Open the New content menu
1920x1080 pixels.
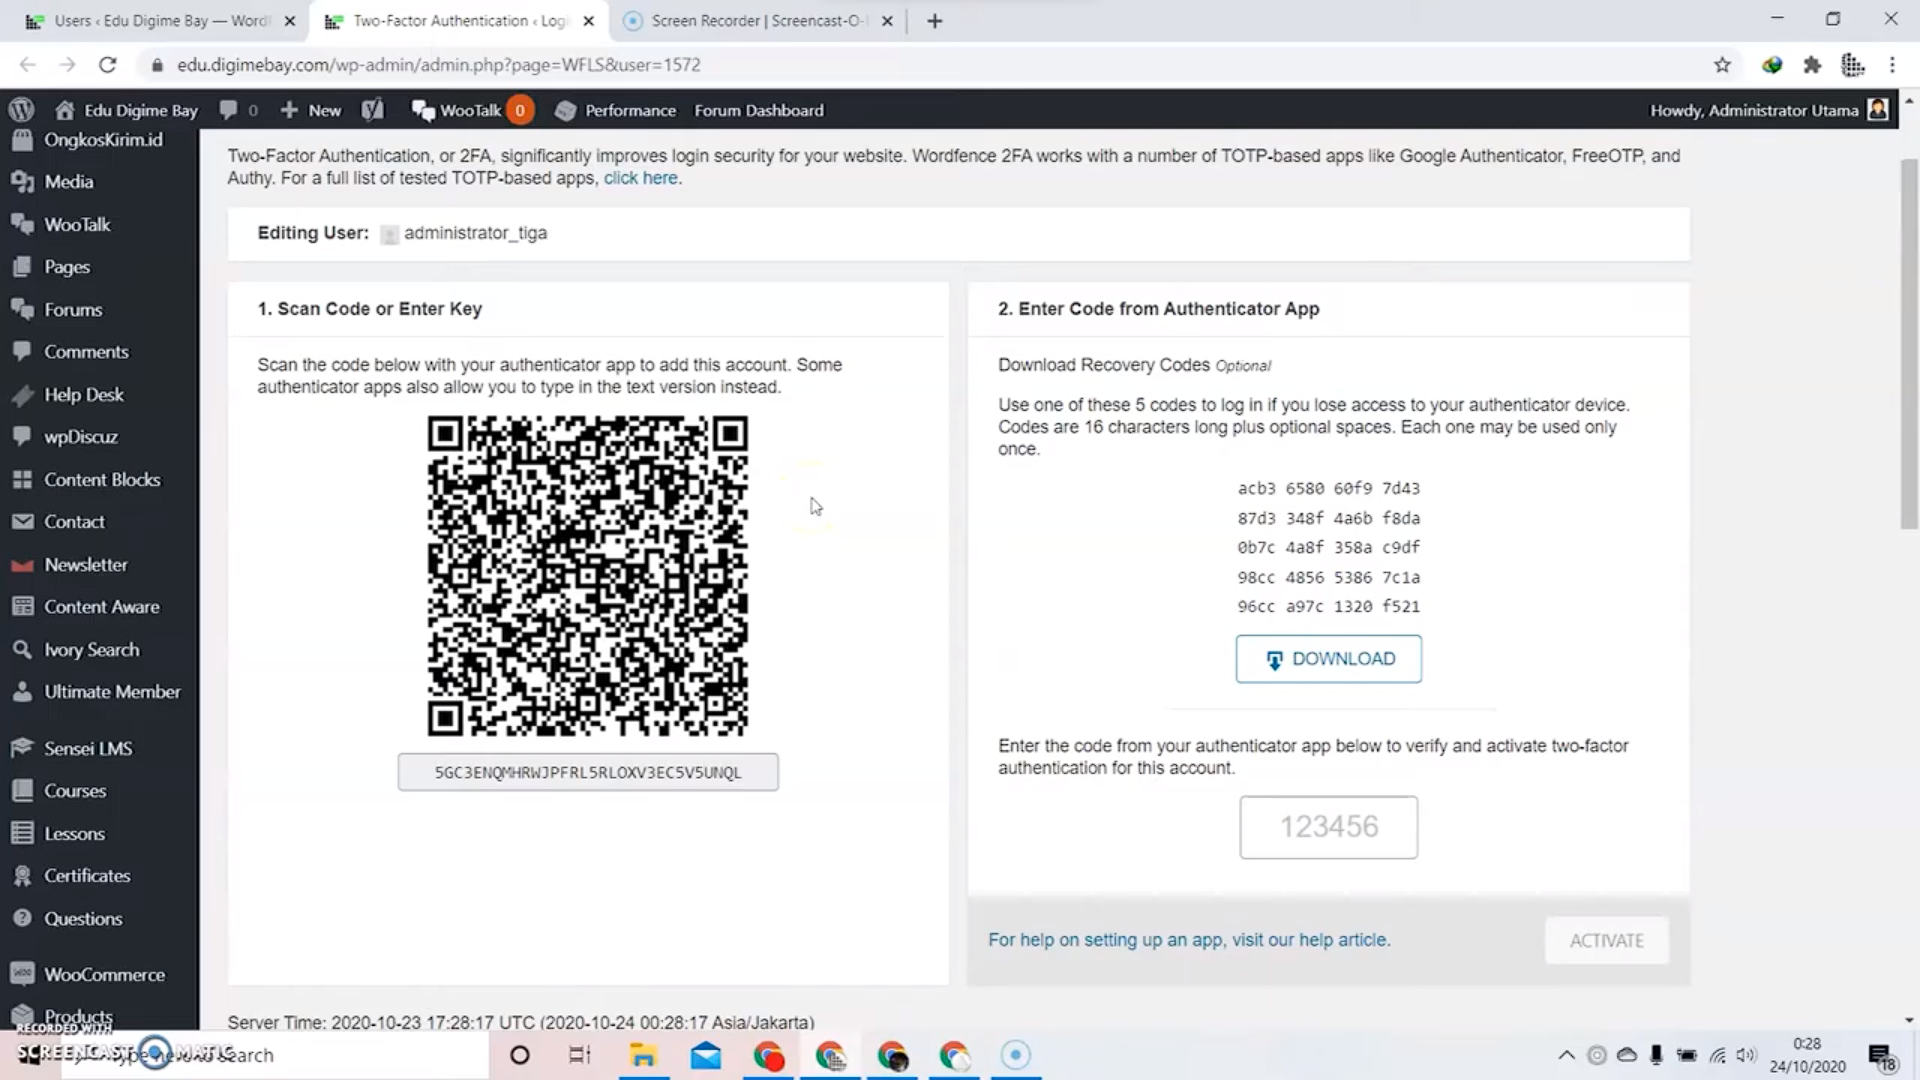tap(311, 110)
